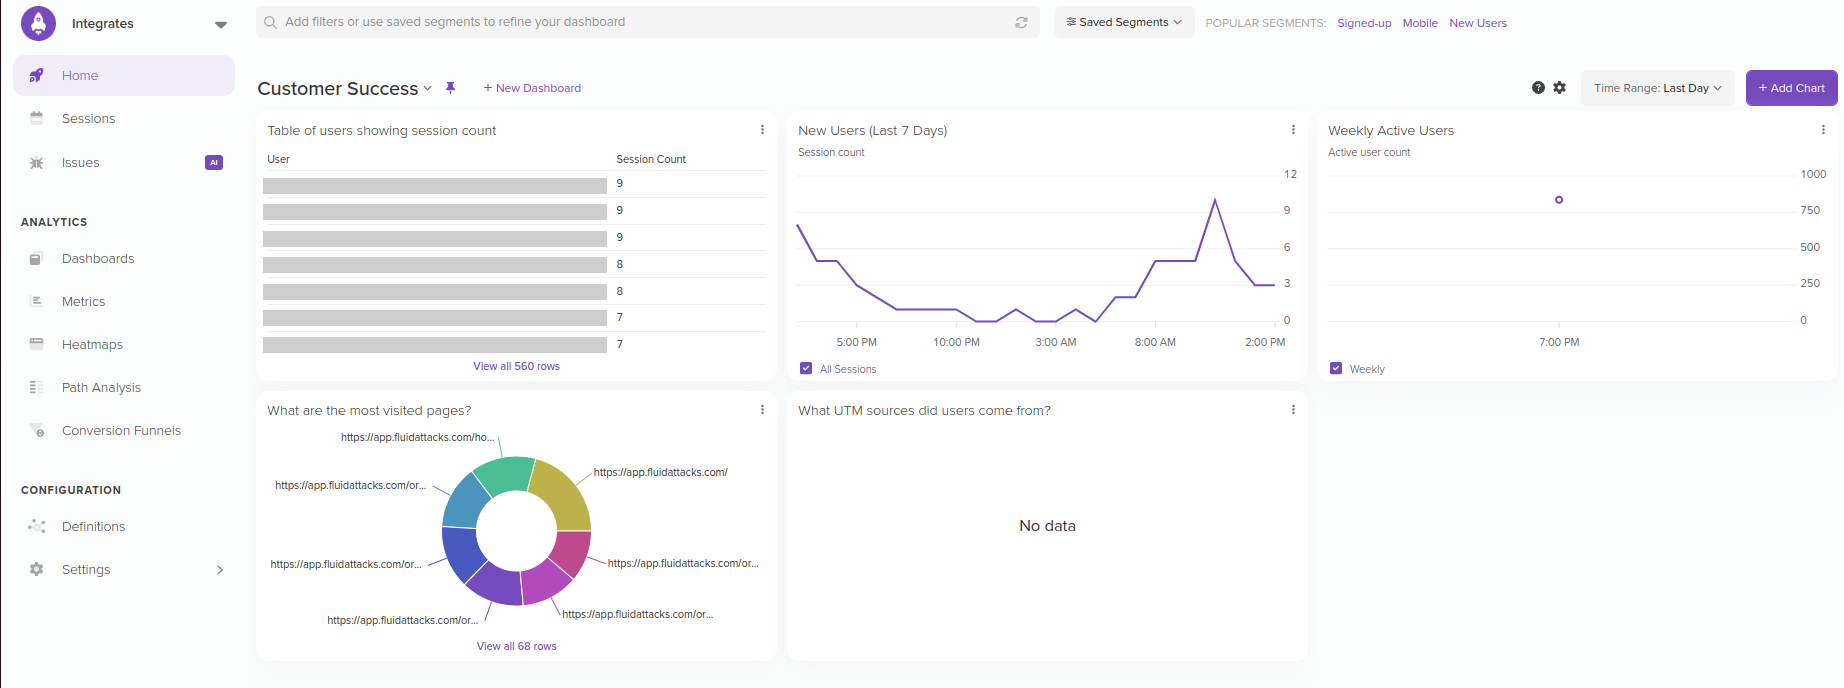Click the pin dashboard icon
Image resolution: width=1844 pixels, height=688 pixels.
pos(450,88)
